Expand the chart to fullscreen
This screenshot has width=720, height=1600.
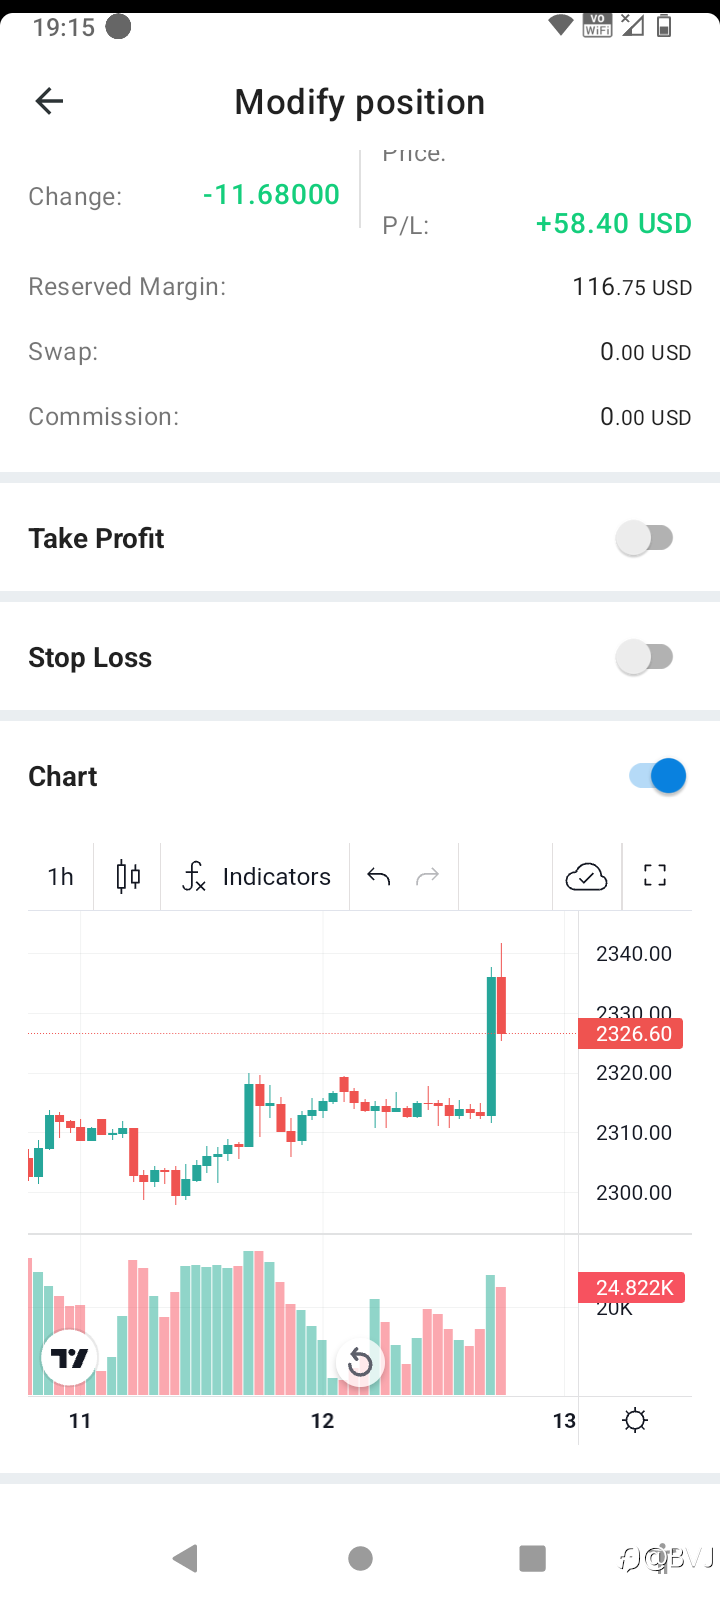click(x=655, y=877)
